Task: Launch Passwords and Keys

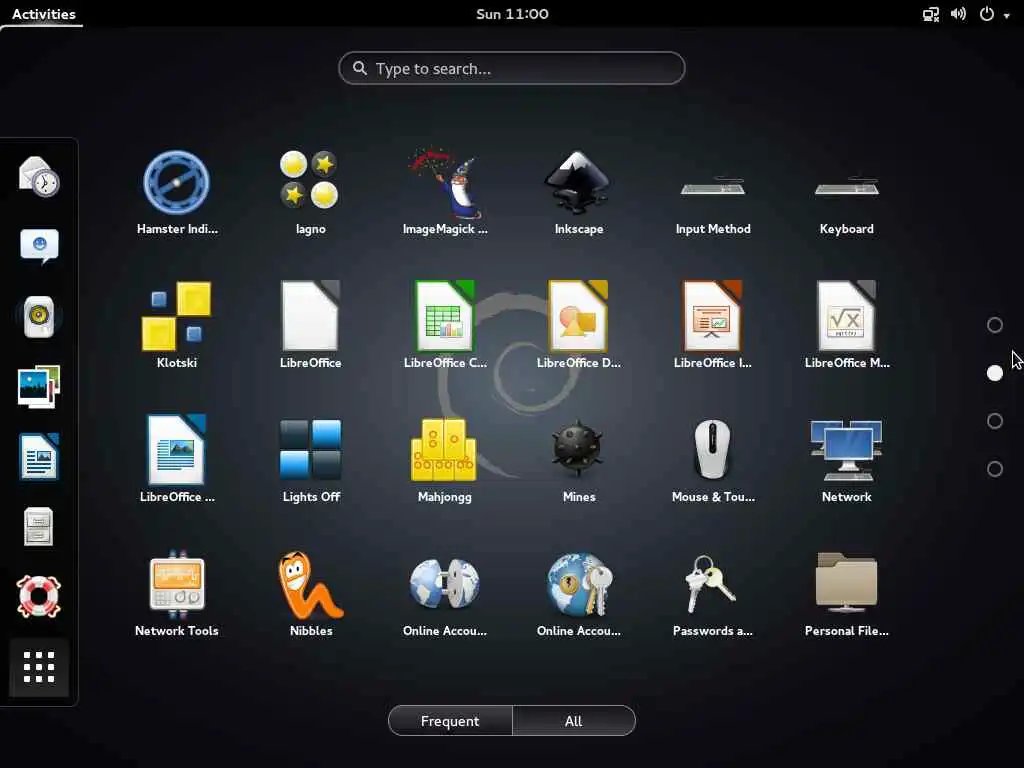Action: point(712,593)
